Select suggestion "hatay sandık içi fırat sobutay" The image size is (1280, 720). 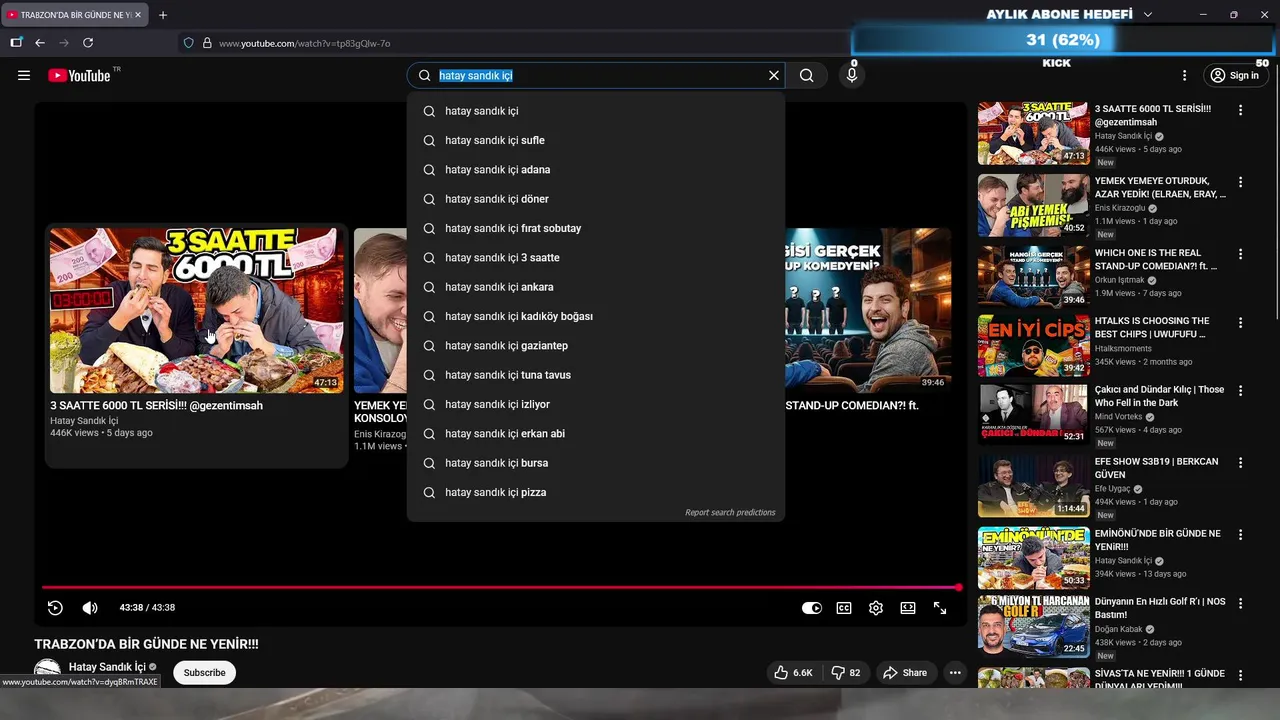(596, 228)
